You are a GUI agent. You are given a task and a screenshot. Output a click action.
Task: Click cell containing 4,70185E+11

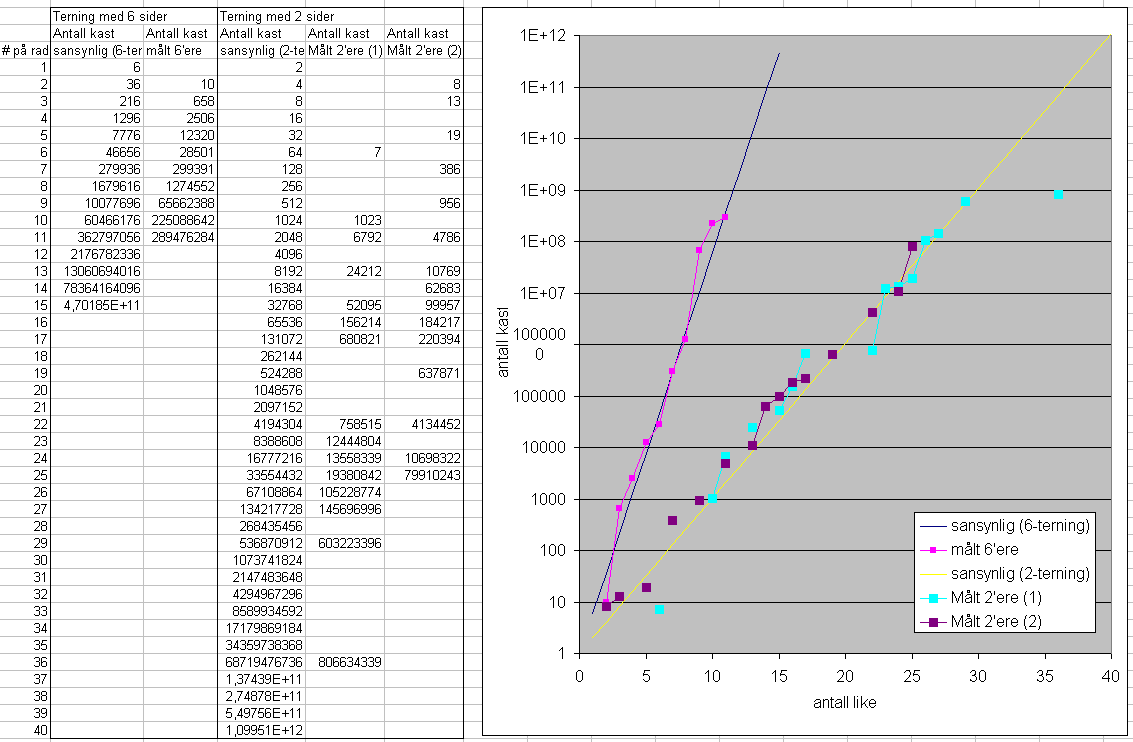pyautogui.click(x=97, y=305)
